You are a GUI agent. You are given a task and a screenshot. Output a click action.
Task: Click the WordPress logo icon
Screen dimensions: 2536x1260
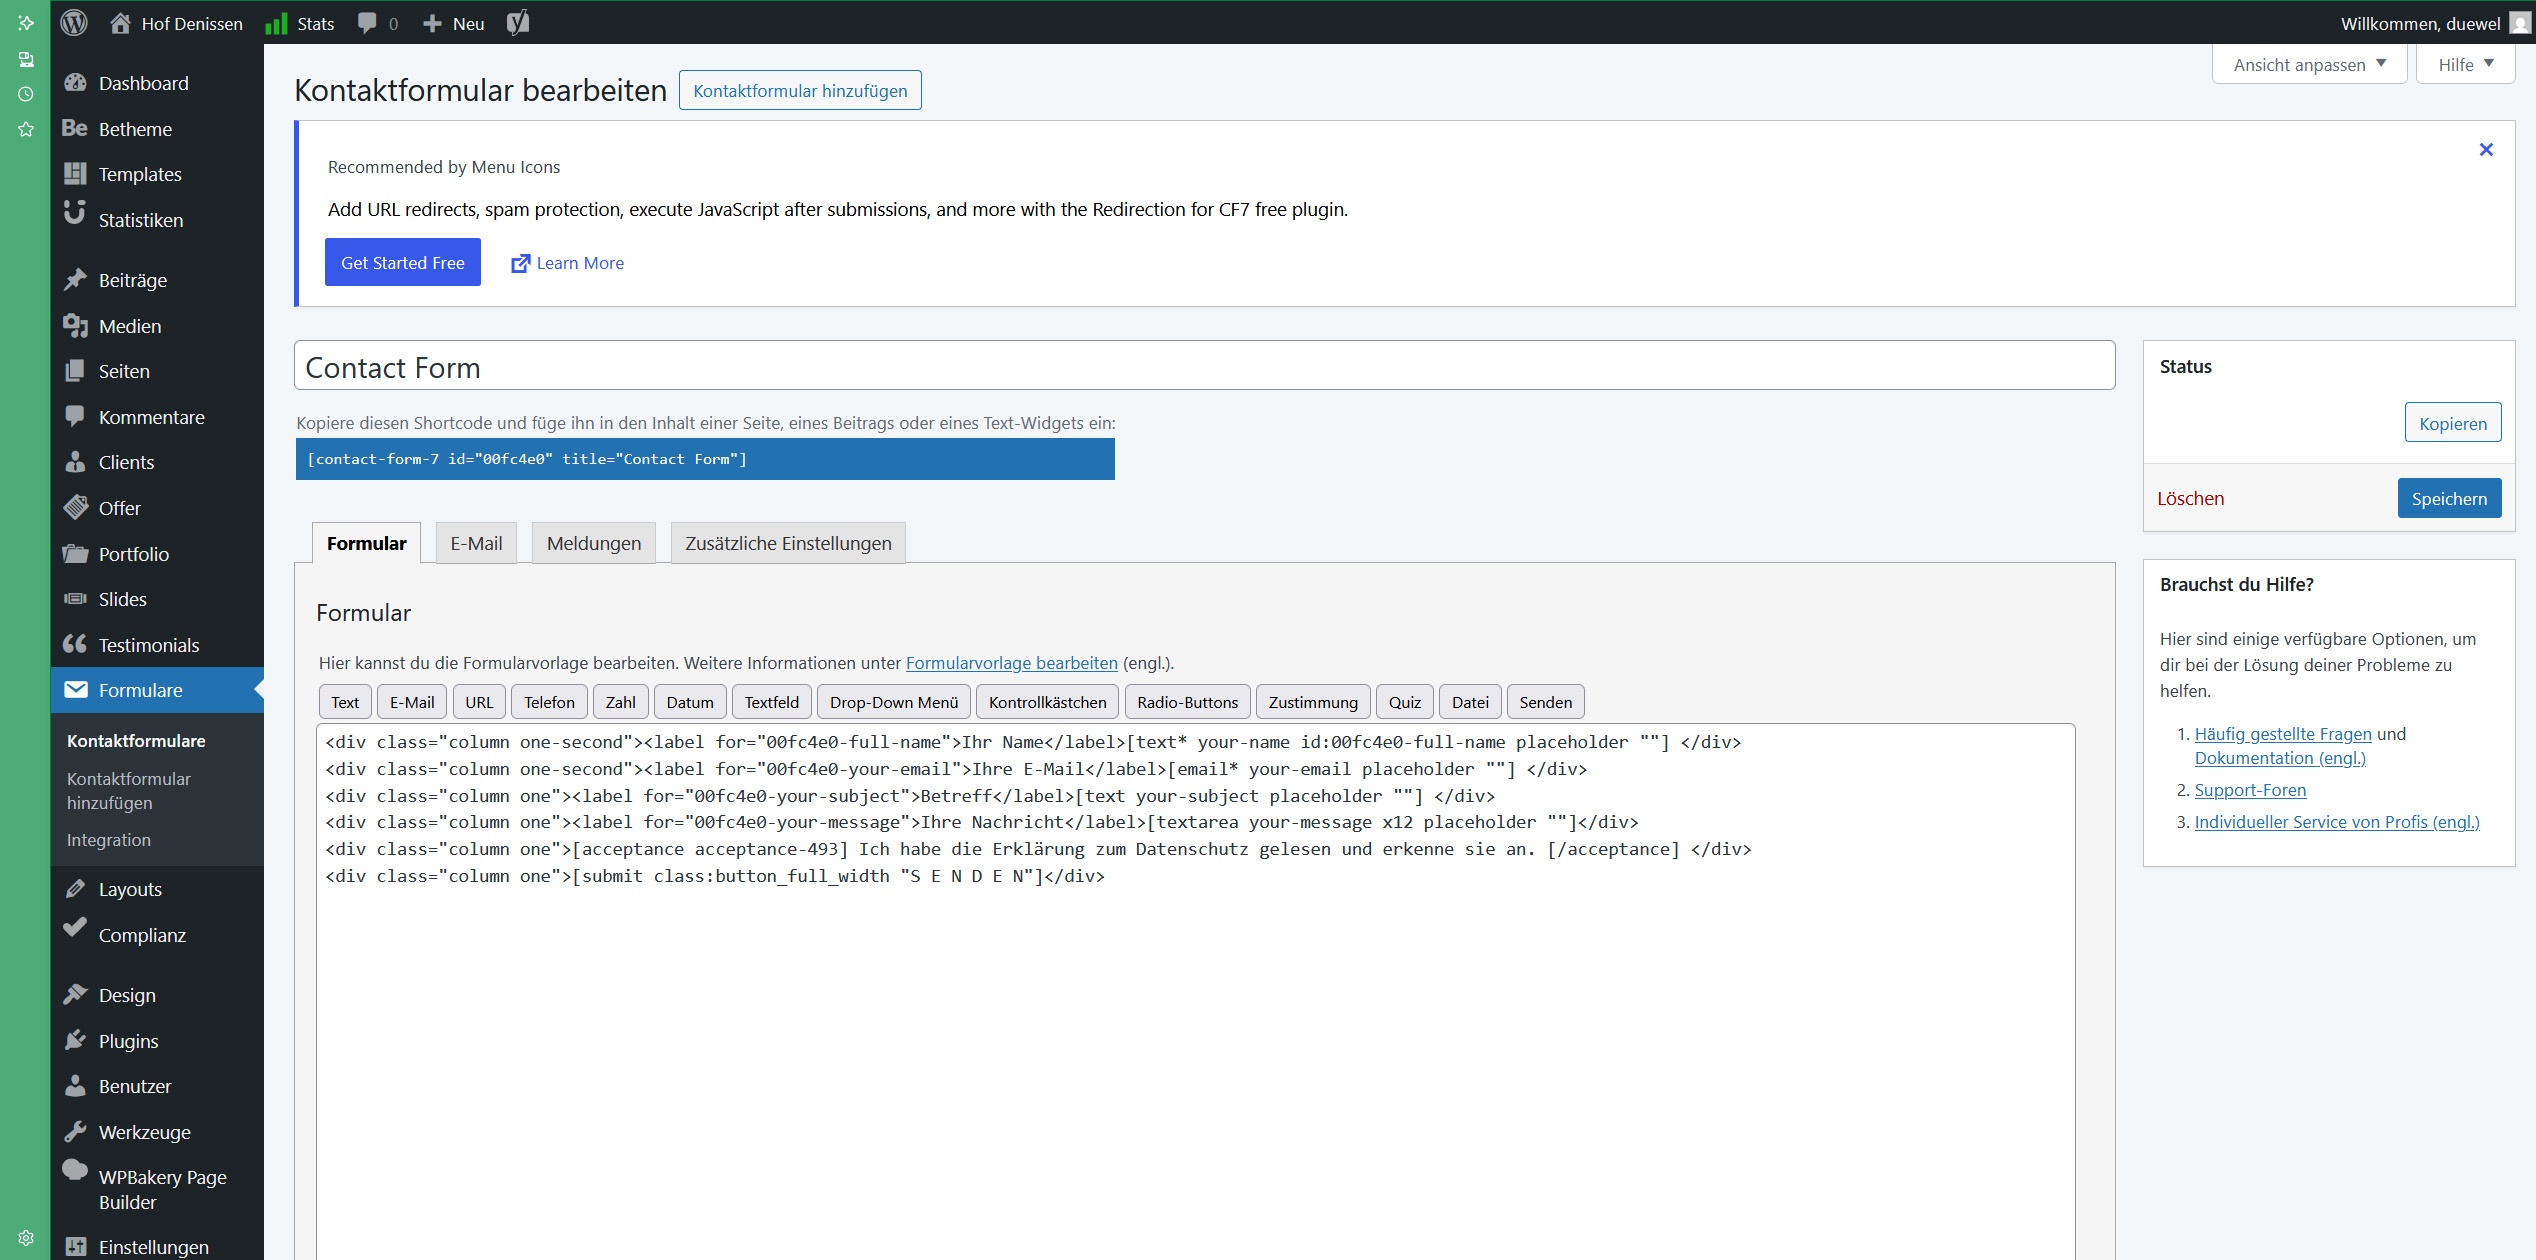click(74, 23)
